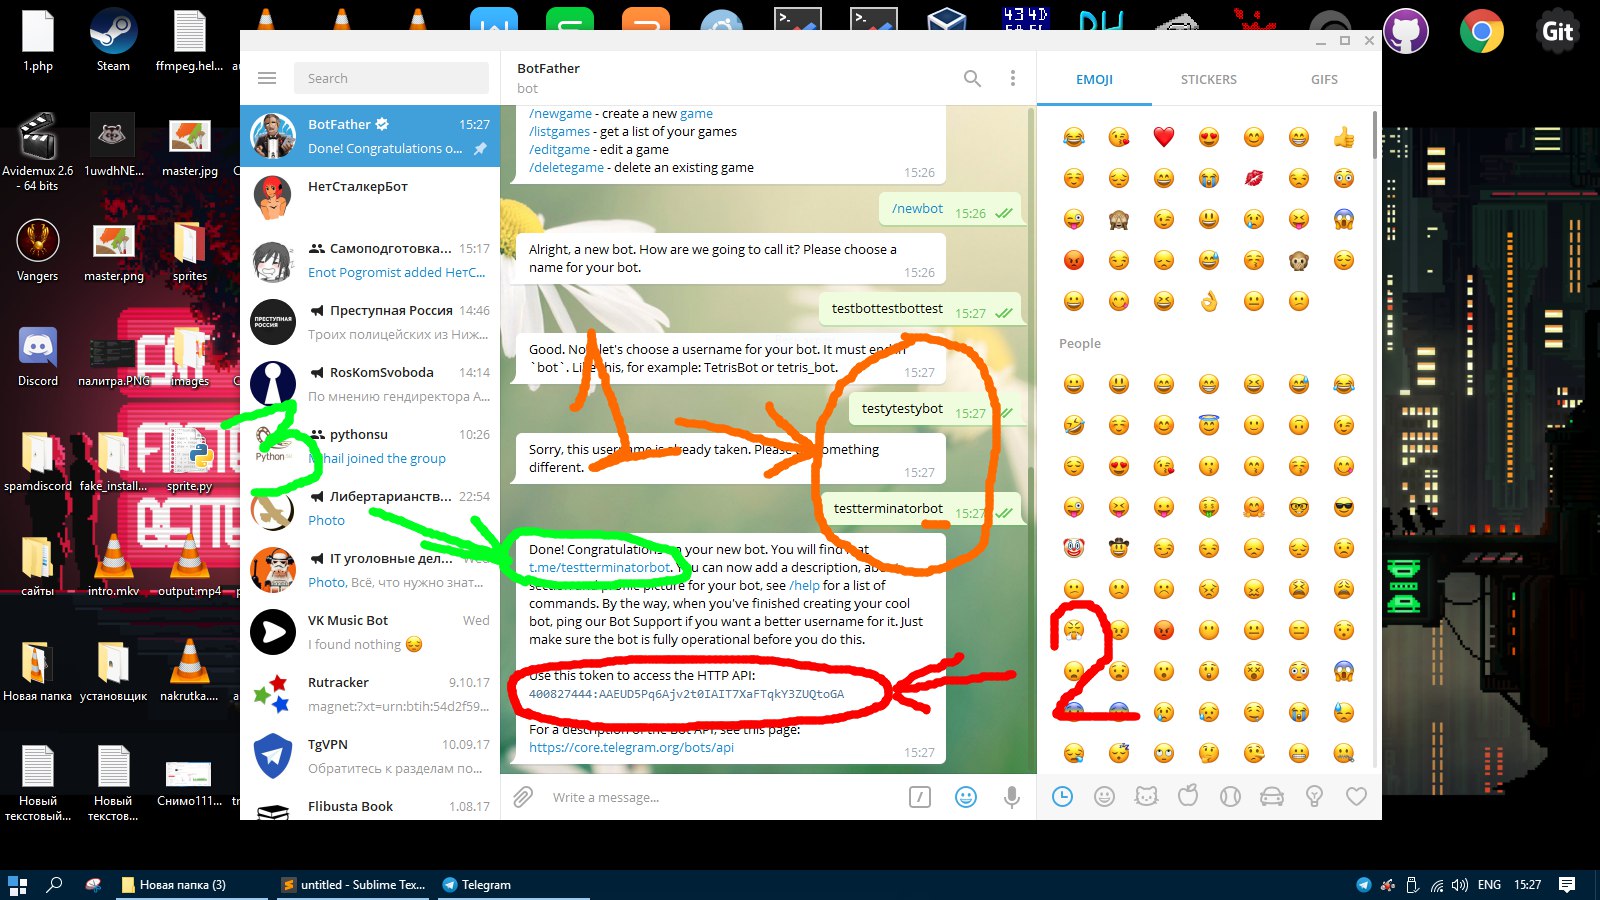Viewport: 1600px width, 900px height.
Task: Click the Search chats field
Action: (391, 78)
